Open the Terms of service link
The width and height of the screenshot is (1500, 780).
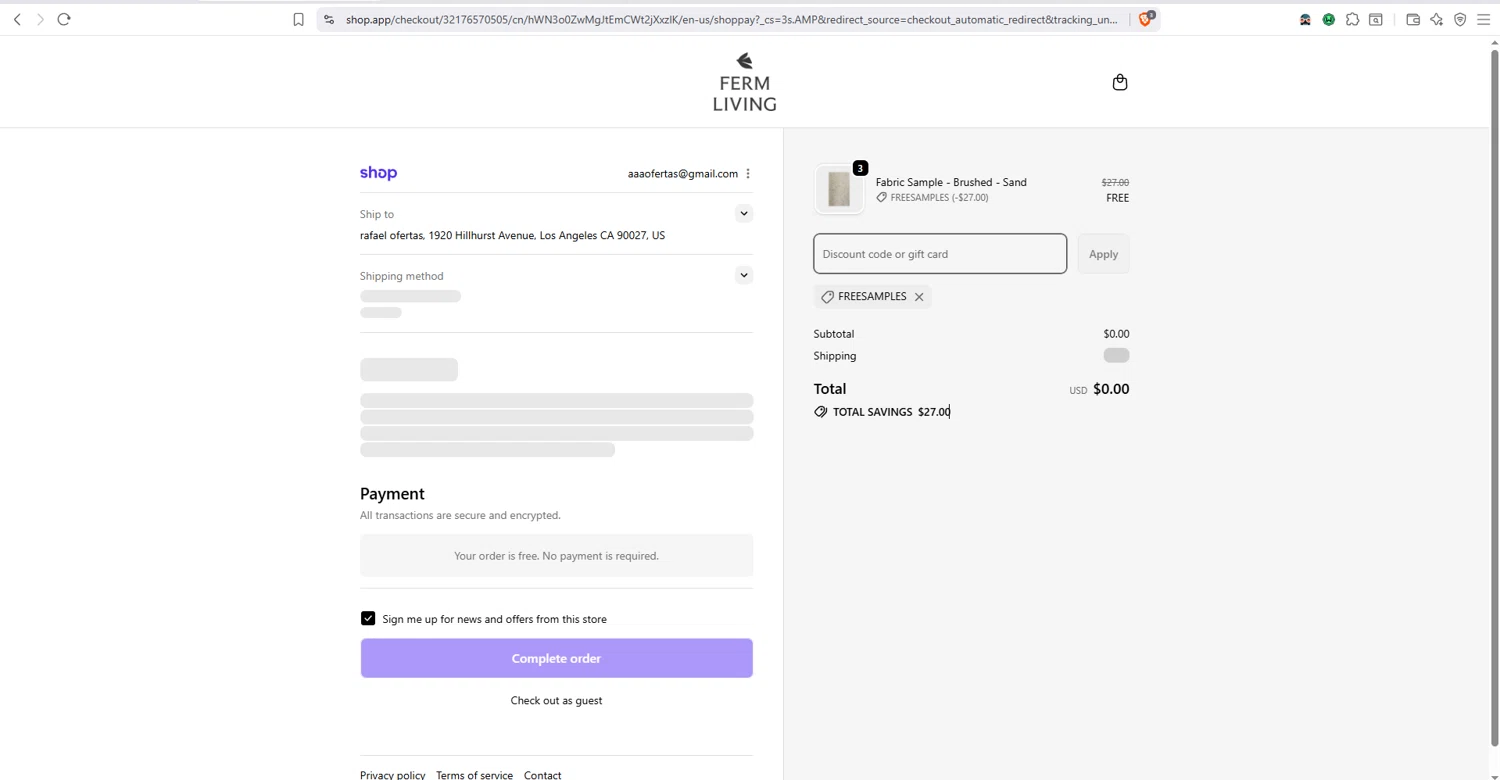click(474, 775)
